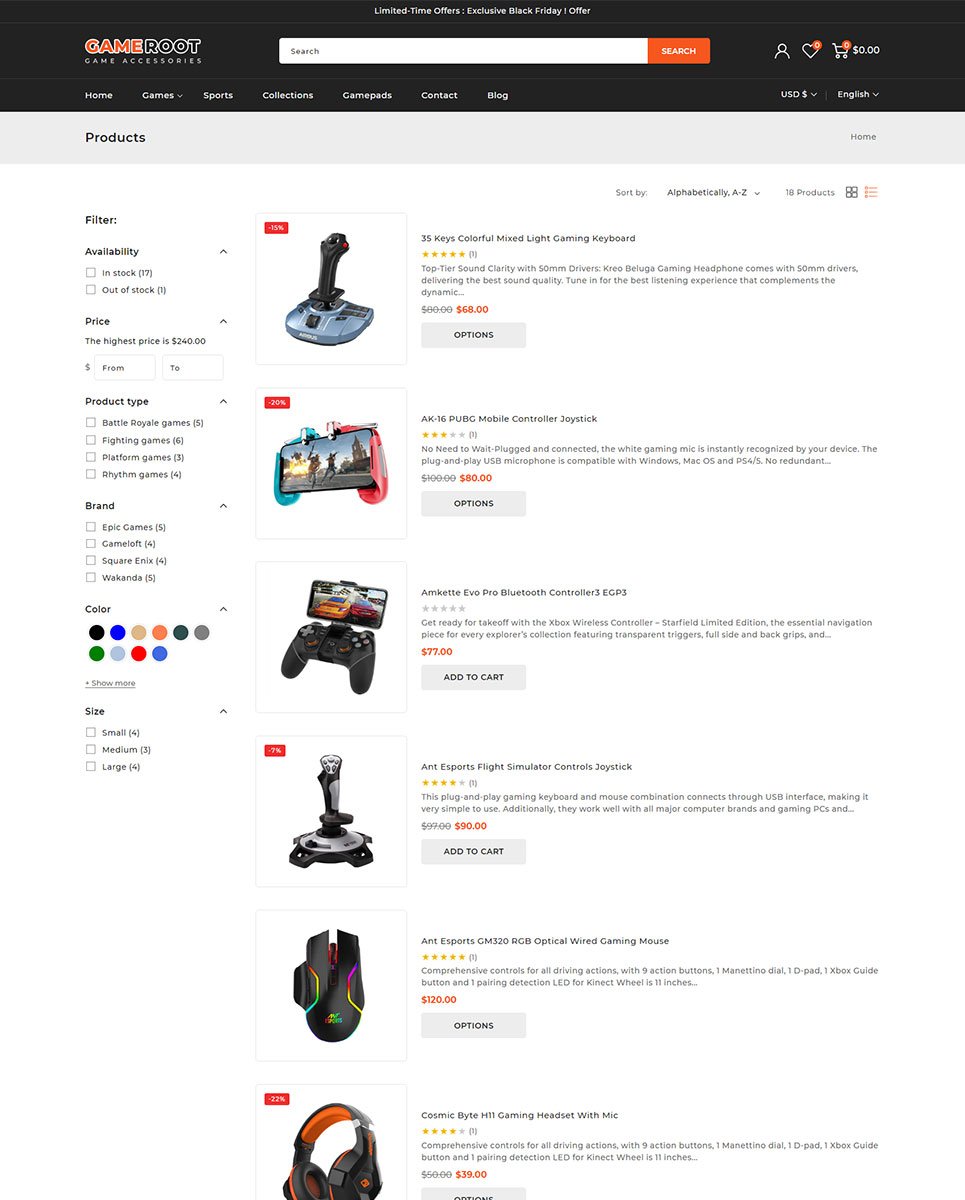Switch to list view layout
965x1200 pixels.
(x=871, y=192)
